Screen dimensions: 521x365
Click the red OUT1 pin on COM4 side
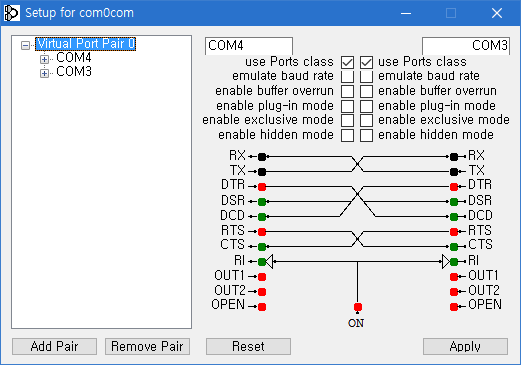point(262,277)
